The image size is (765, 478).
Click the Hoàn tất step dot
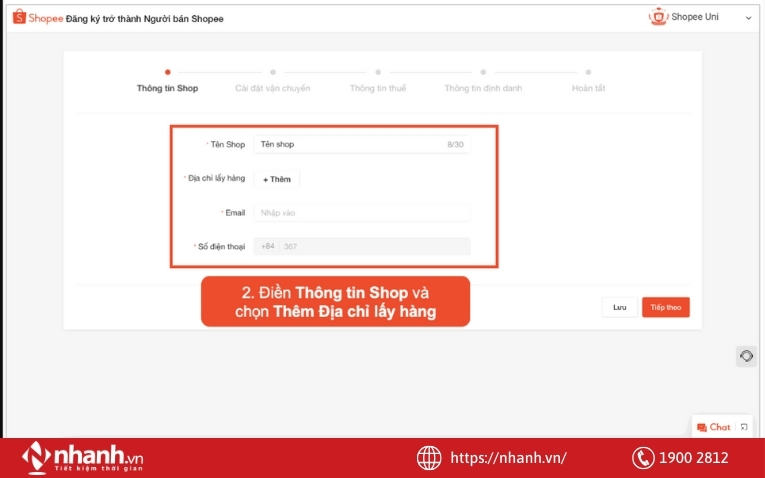(588, 72)
